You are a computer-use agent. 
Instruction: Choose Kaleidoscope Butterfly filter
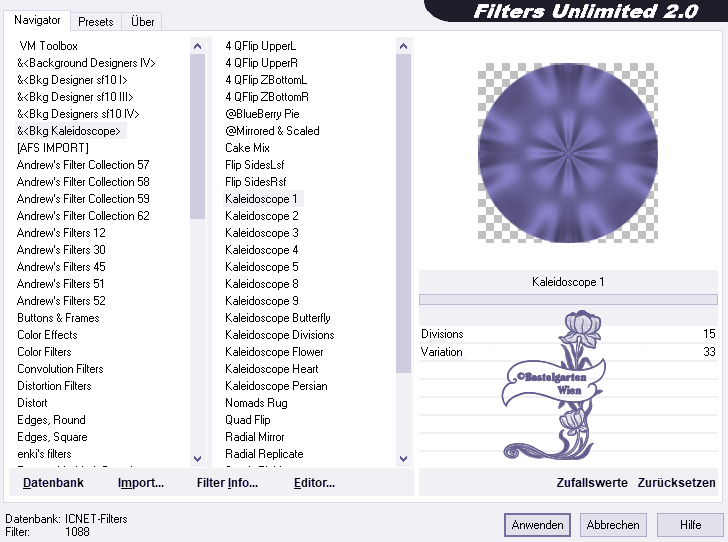[278, 318]
